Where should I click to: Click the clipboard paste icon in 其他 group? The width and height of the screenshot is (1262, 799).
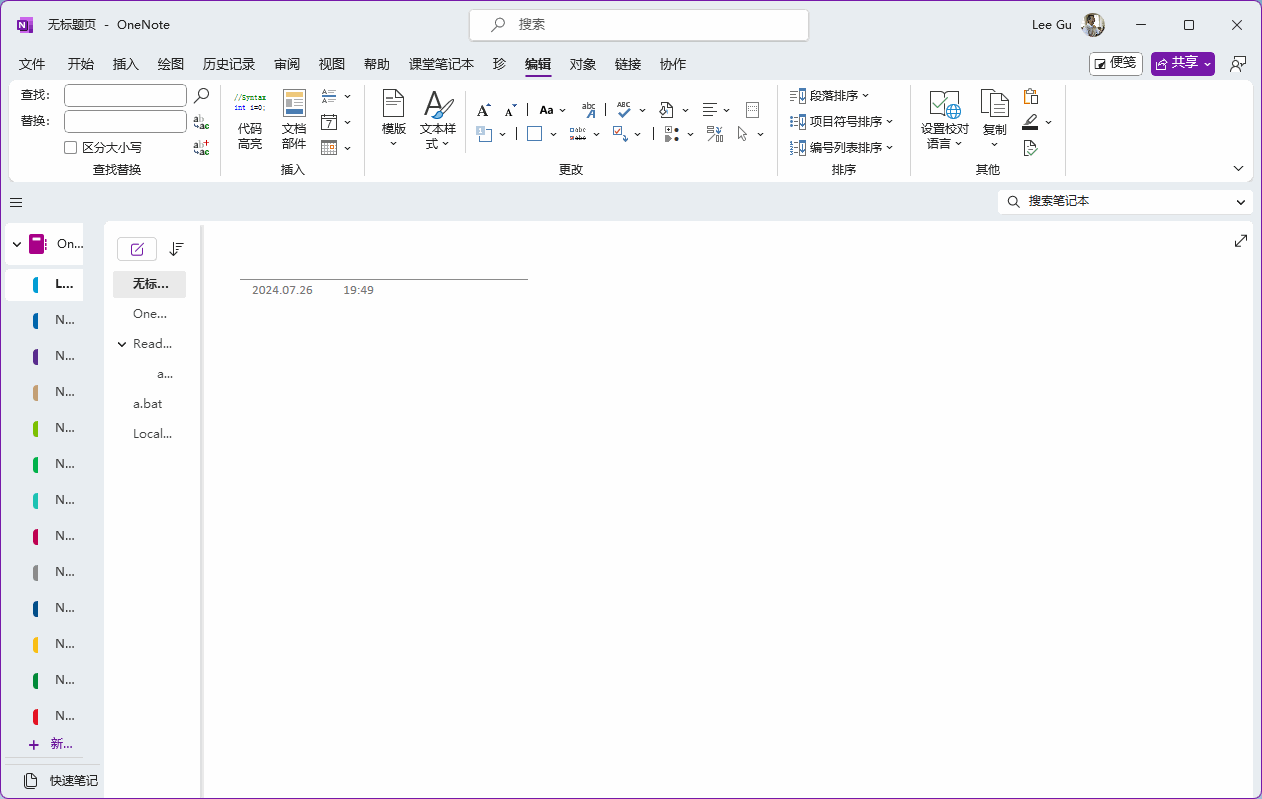coord(1031,96)
